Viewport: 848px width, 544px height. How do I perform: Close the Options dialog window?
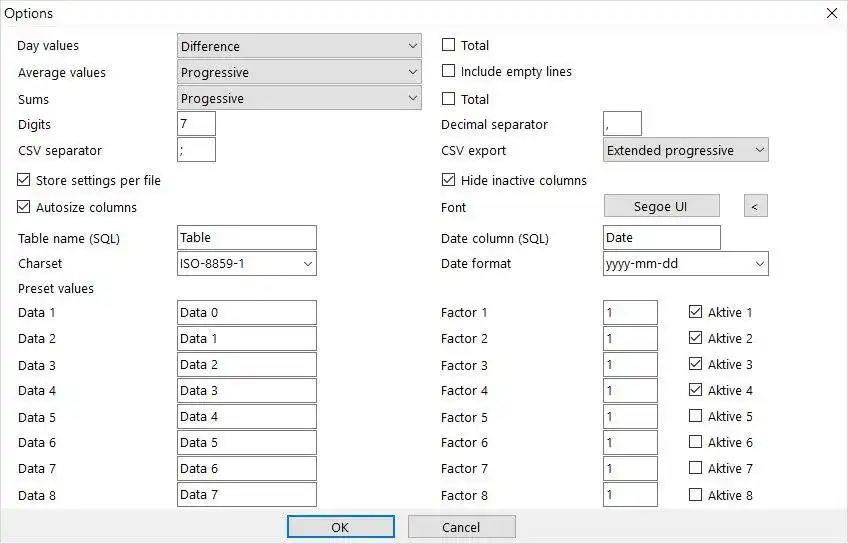pos(831,13)
